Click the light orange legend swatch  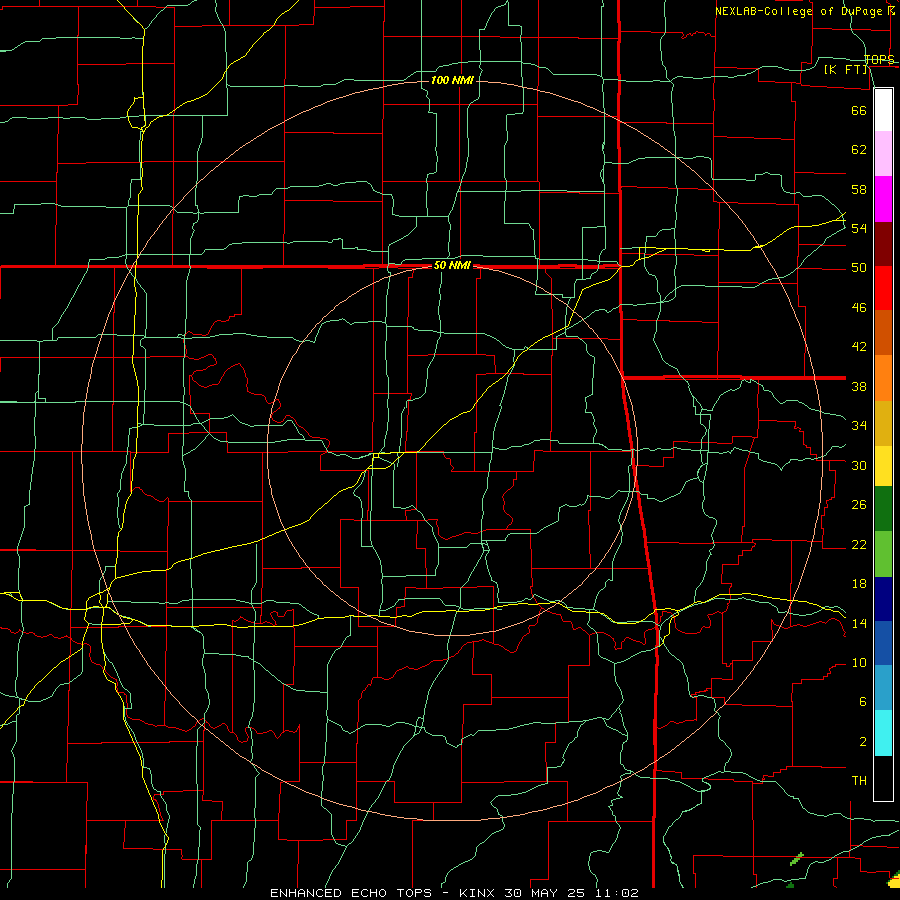pyautogui.click(x=883, y=378)
